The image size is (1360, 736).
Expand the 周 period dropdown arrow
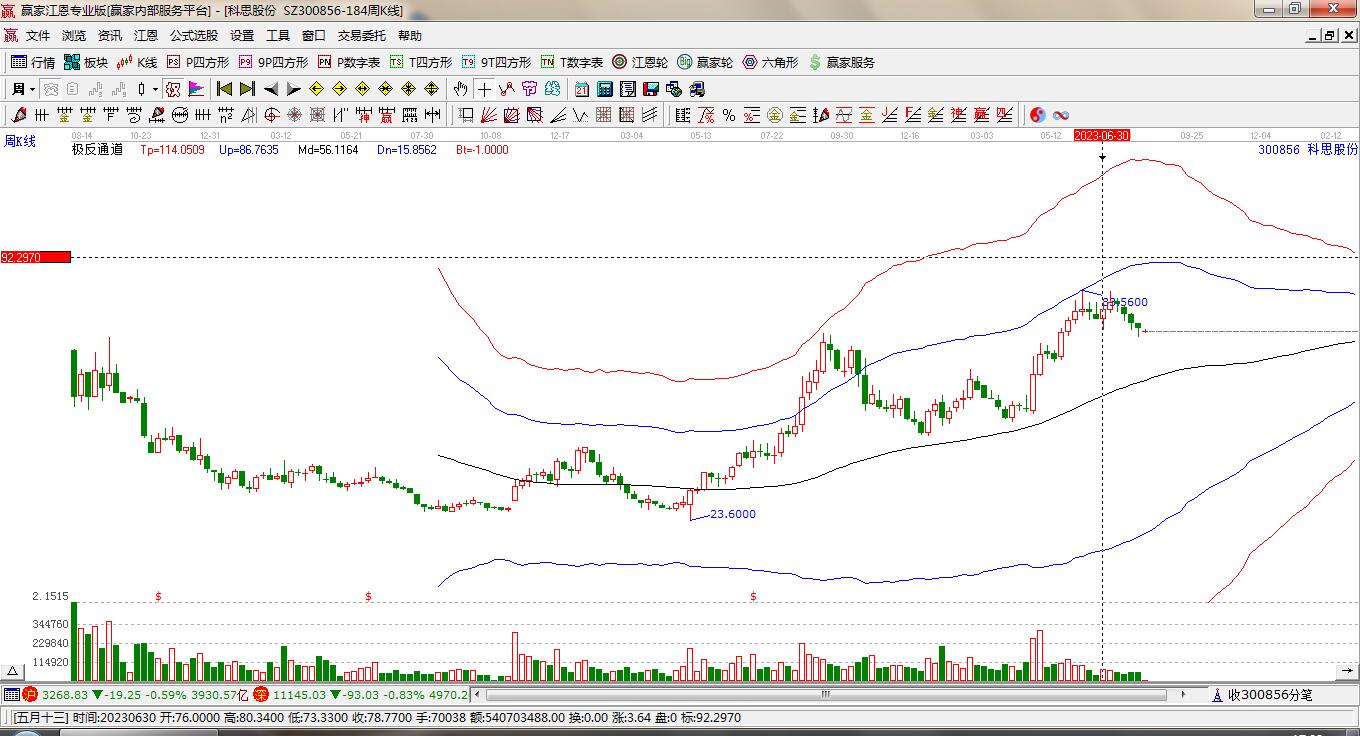pos(33,89)
